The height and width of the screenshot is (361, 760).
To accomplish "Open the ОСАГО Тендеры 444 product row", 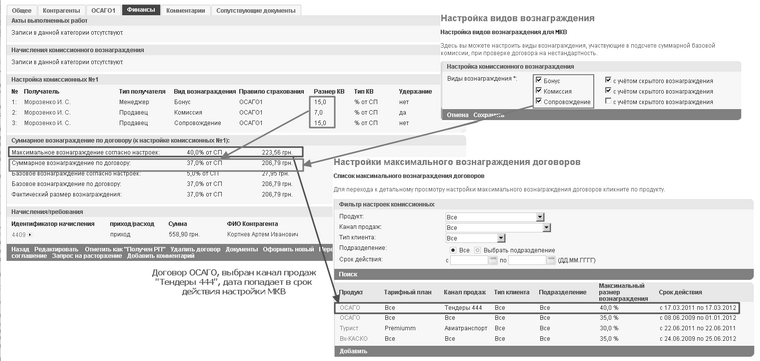I will pos(537,308).
